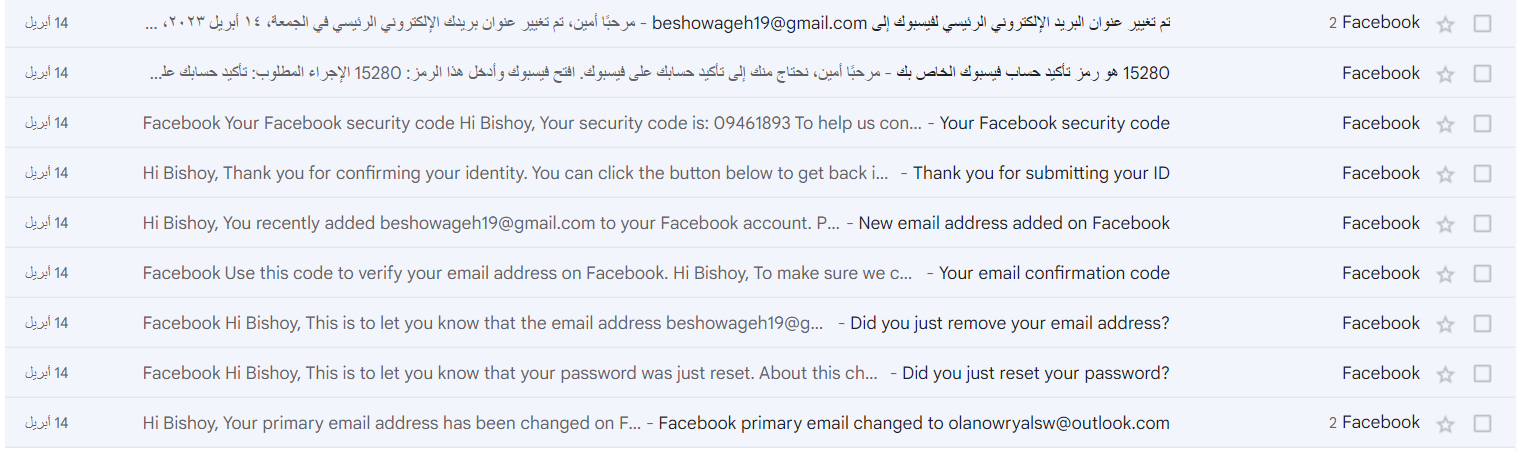Star 'Did you just remove your email address?' email
The height and width of the screenshot is (450, 1517).
coord(1445,324)
